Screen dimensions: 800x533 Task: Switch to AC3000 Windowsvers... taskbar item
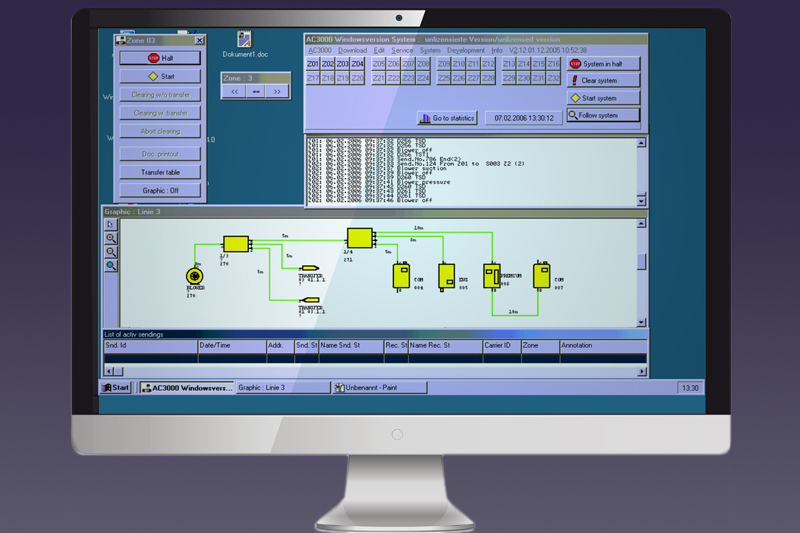(x=187, y=388)
